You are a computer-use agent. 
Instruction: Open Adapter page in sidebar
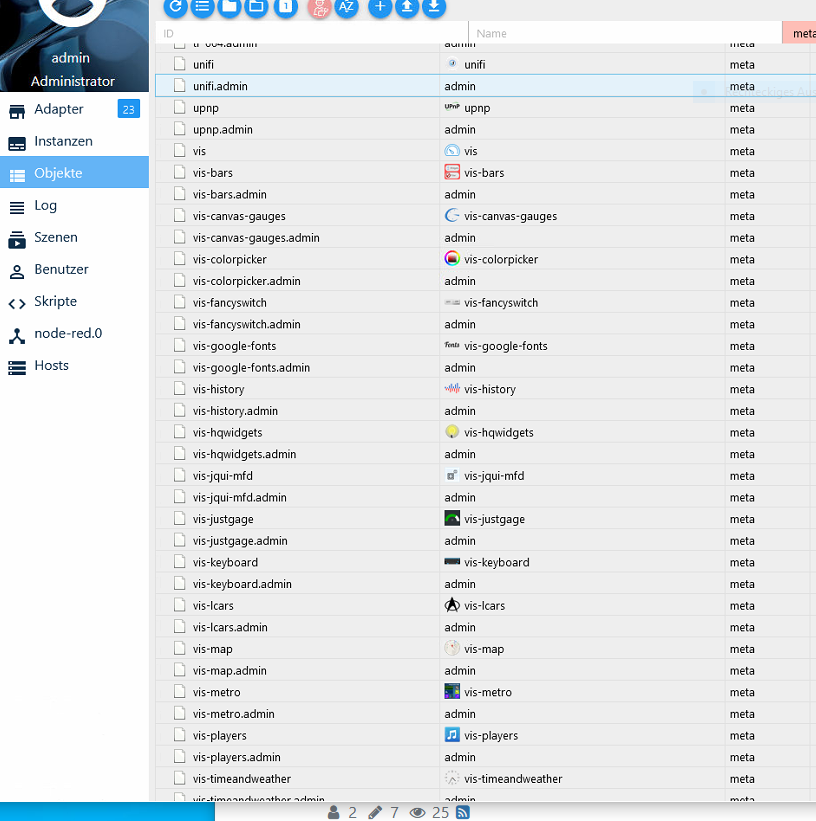(x=74, y=109)
